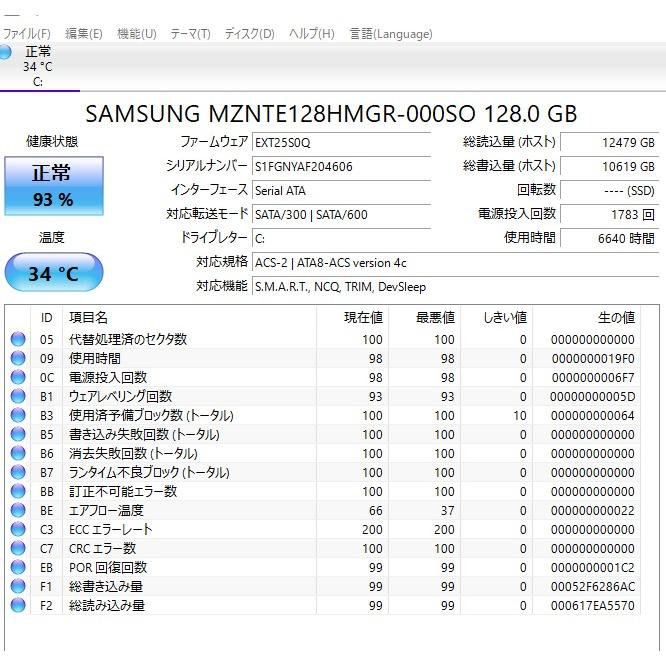Click status icon for B1 ウェアレベリング回数
The height and width of the screenshot is (666, 666).
[18, 396]
